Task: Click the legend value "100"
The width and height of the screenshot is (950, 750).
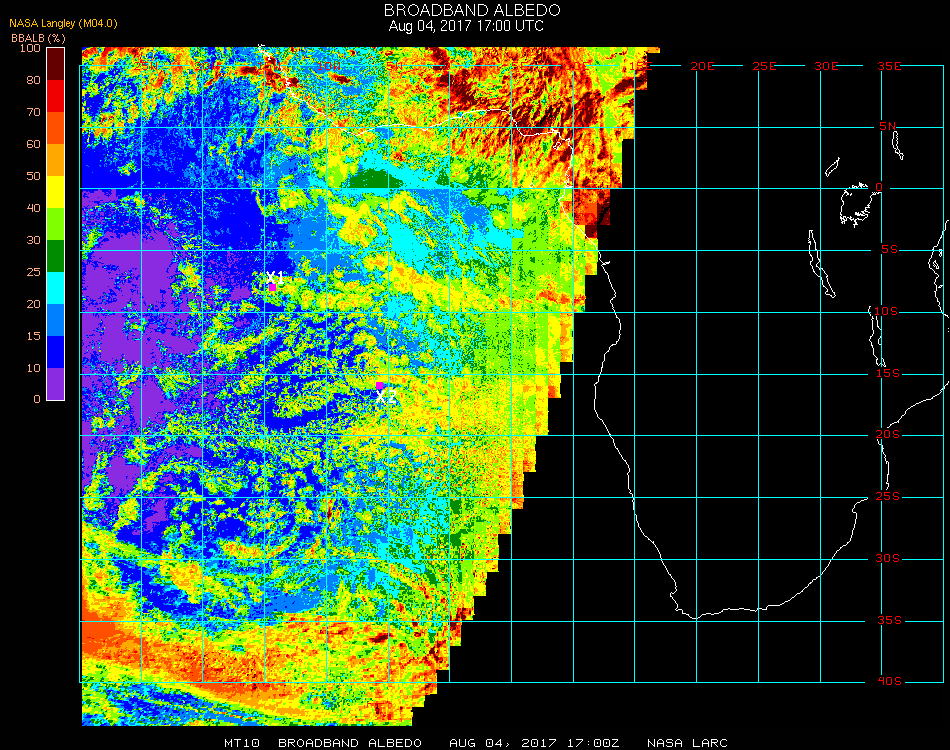Action: [x=30, y=48]
